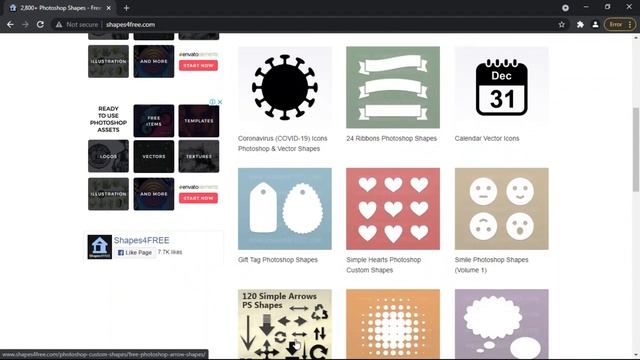Open the Chrome profile avatar icon
The width and height of the screenshot is (640, 360).
click(596, 24)
